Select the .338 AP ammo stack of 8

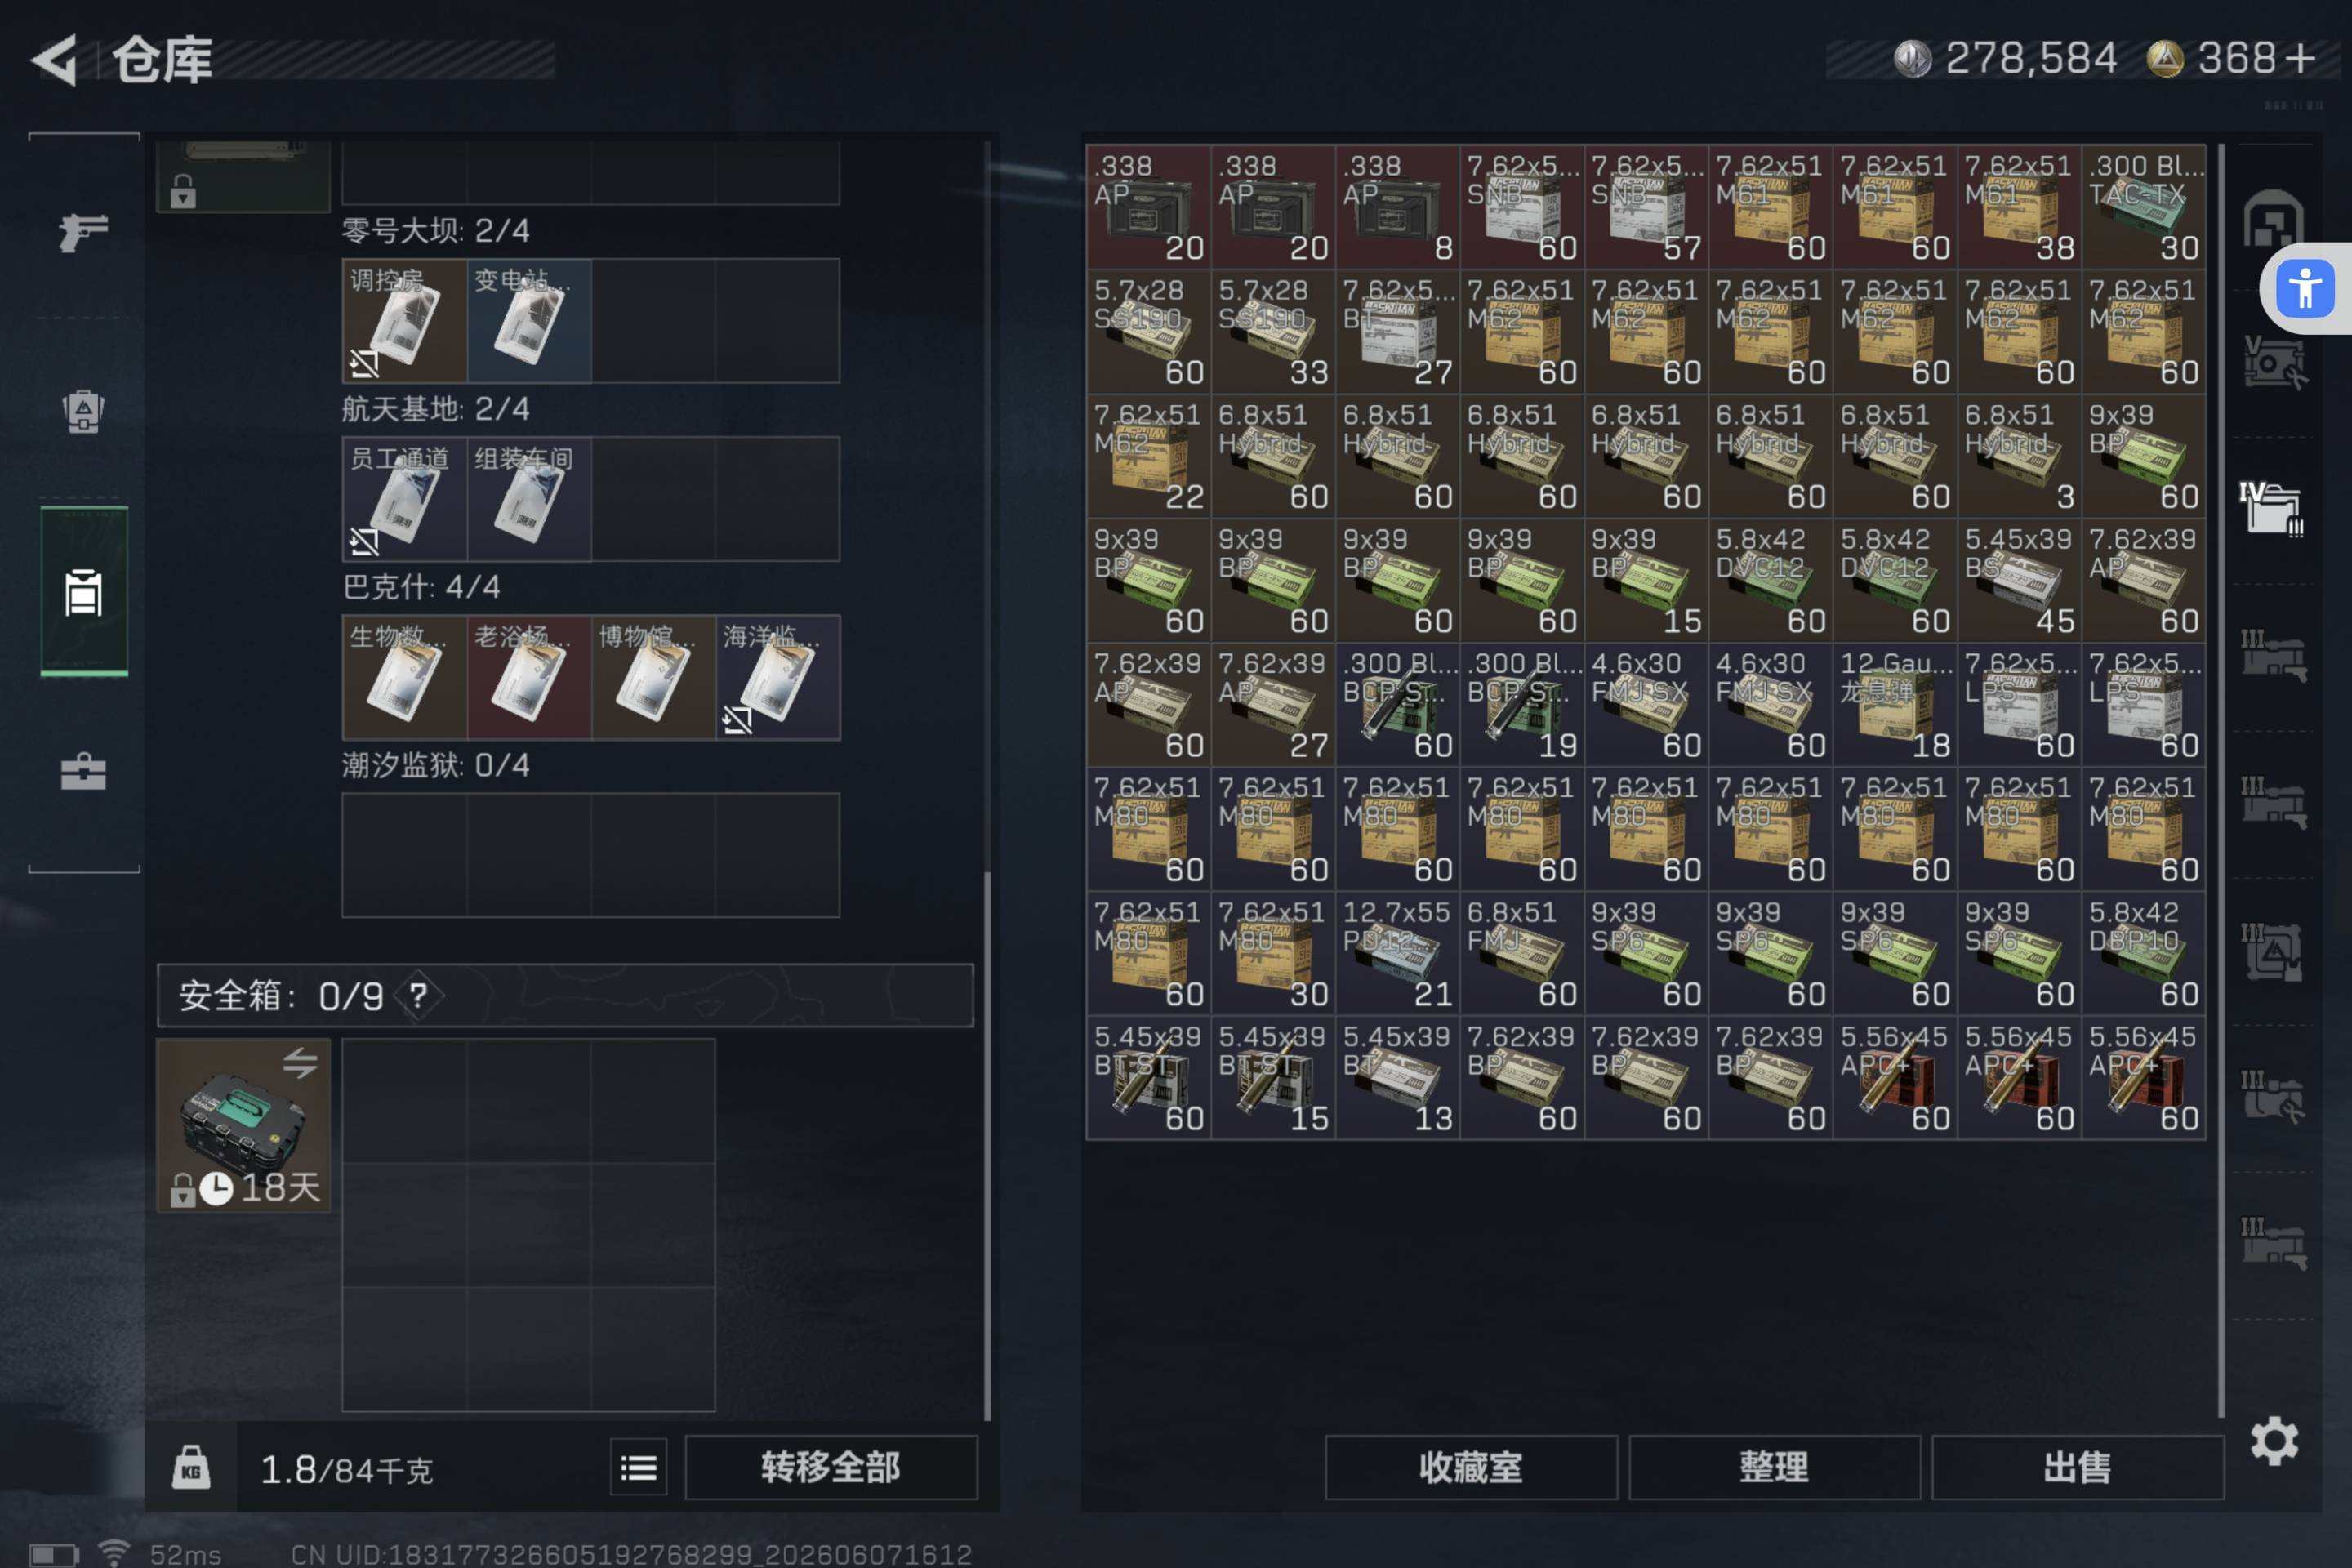1397,207
